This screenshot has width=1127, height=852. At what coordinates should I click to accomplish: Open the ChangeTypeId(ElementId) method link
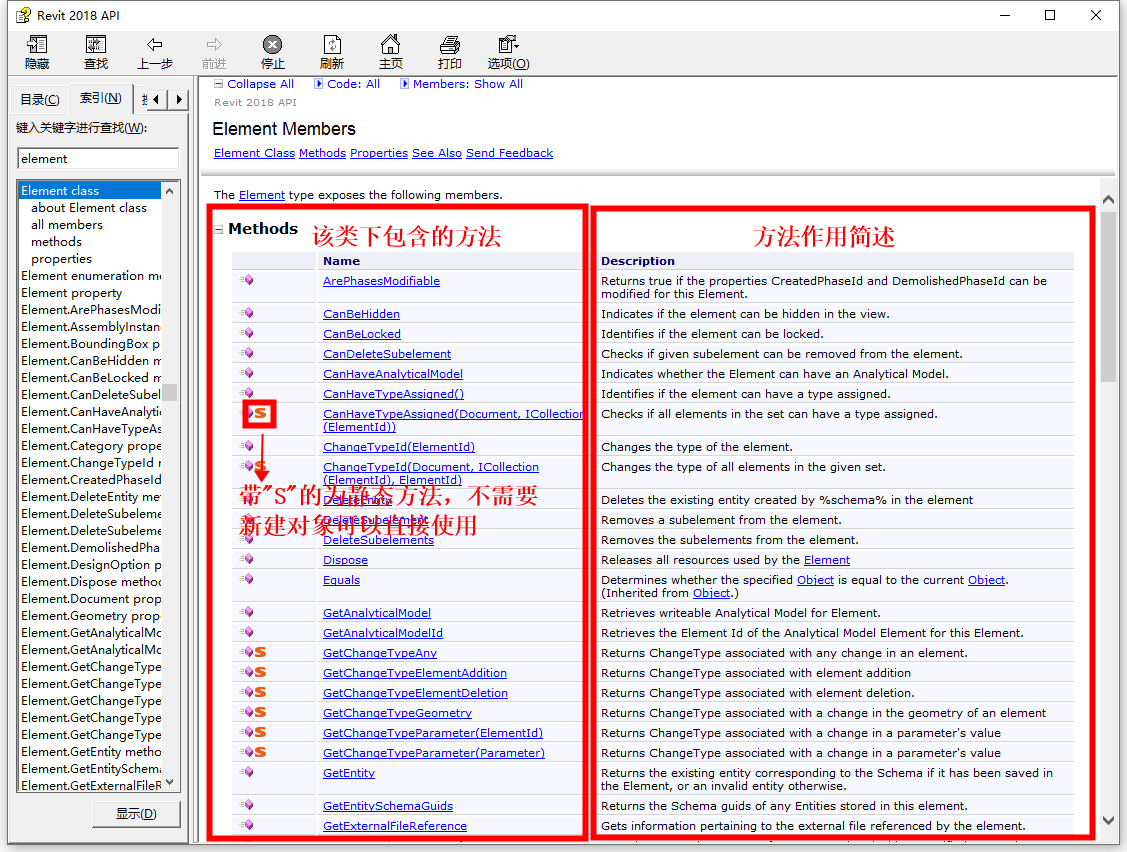point(399,447)
